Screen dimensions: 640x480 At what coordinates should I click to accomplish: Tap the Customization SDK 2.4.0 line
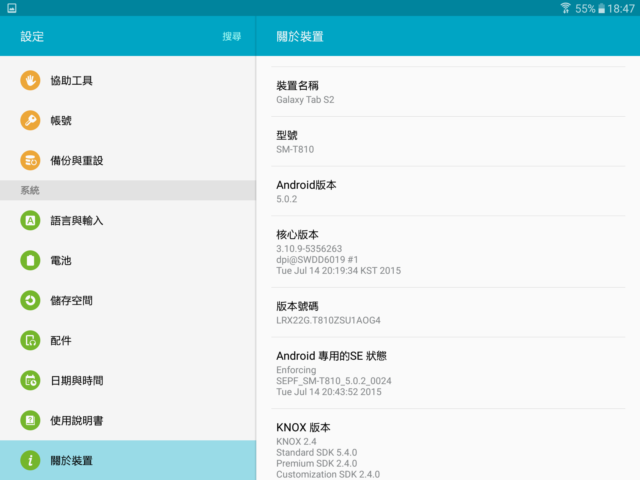328,474
